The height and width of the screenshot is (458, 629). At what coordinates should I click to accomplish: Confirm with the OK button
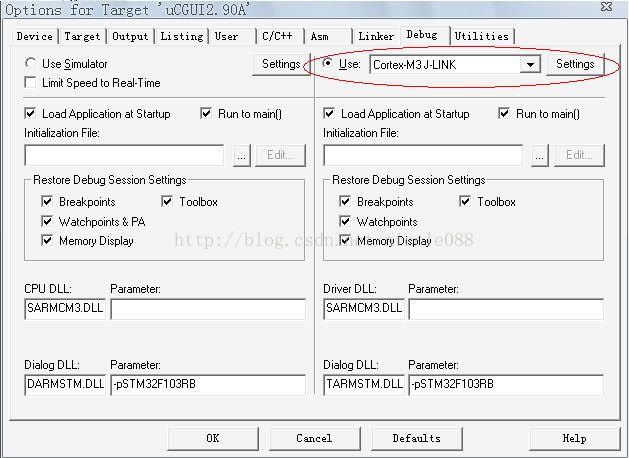pos(213,439)
